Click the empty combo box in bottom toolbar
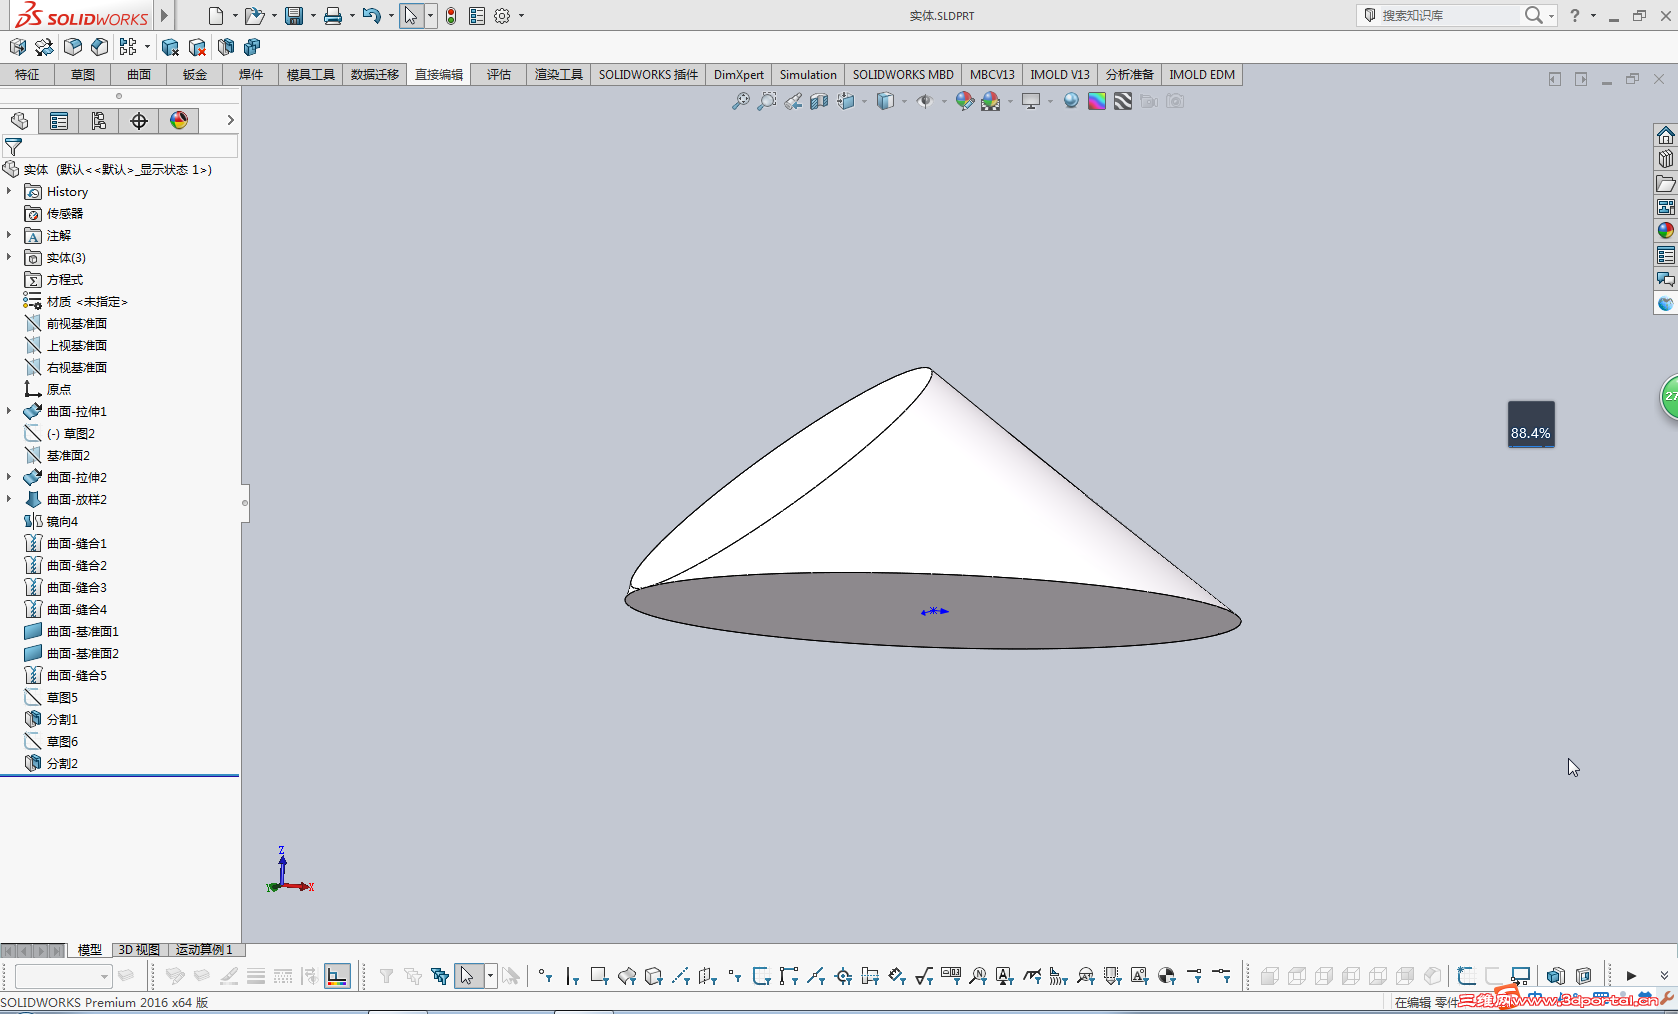This screenshot has width=1678, height=1014. [x=63, y=976]
